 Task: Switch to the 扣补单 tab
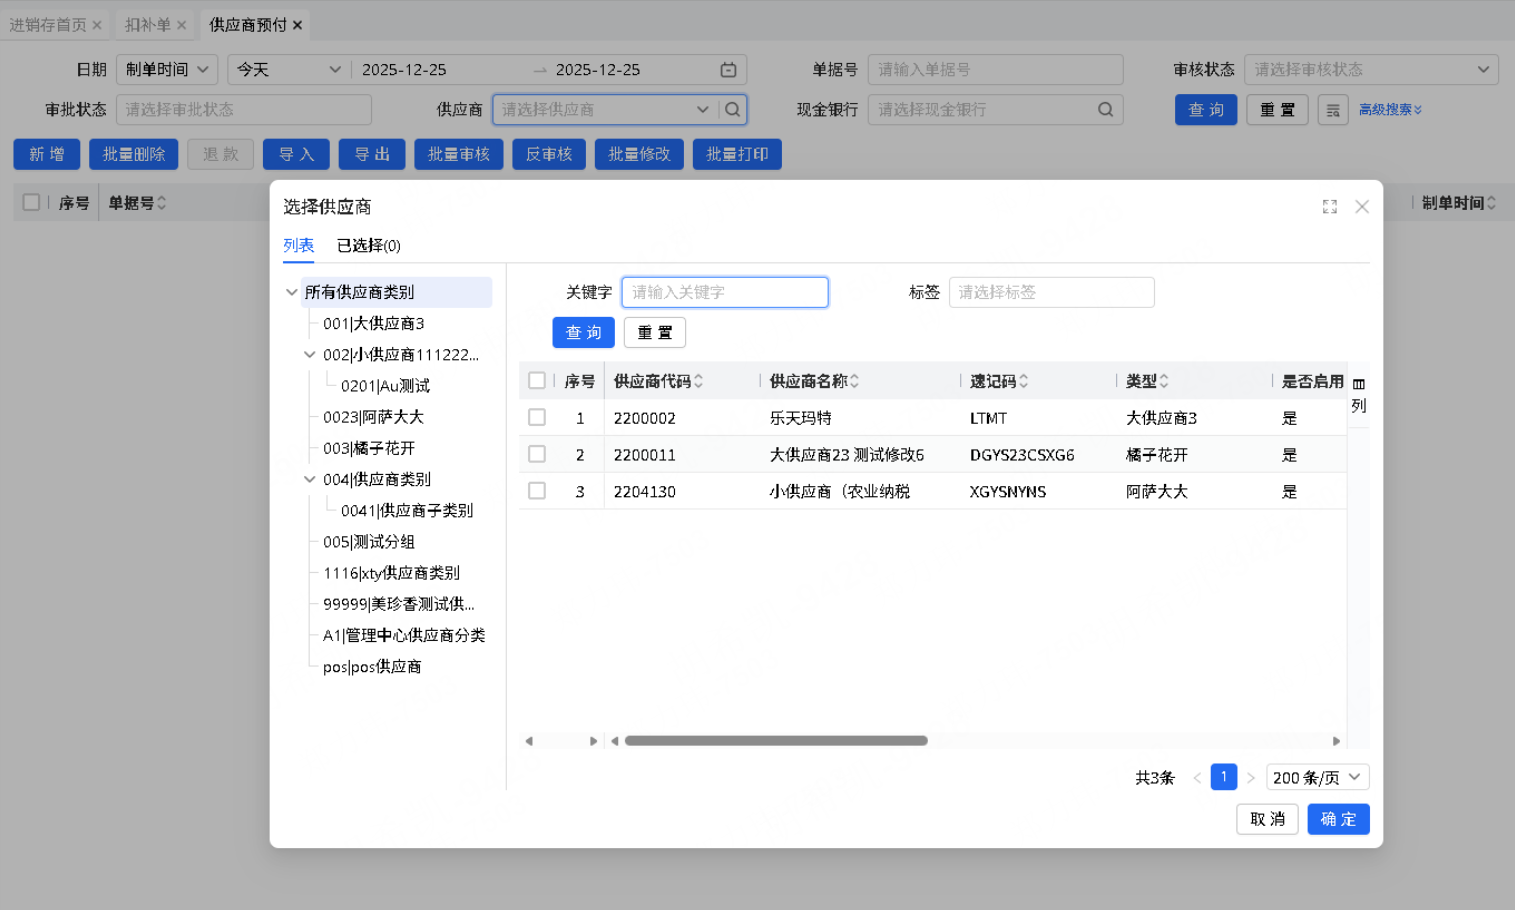(x=147, y=25)
